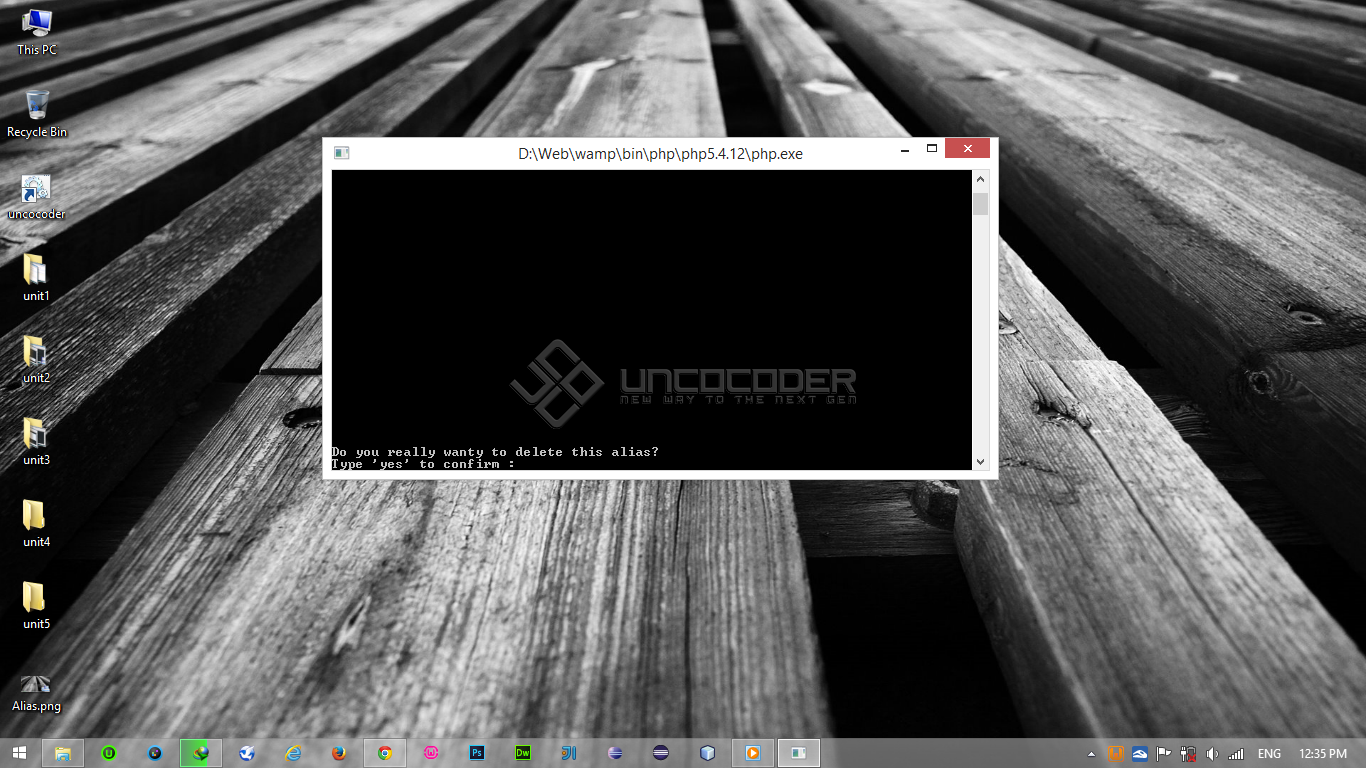Select the Recycle Bin desktop icon
The image size is (1366, 768).
coord(37,114)
